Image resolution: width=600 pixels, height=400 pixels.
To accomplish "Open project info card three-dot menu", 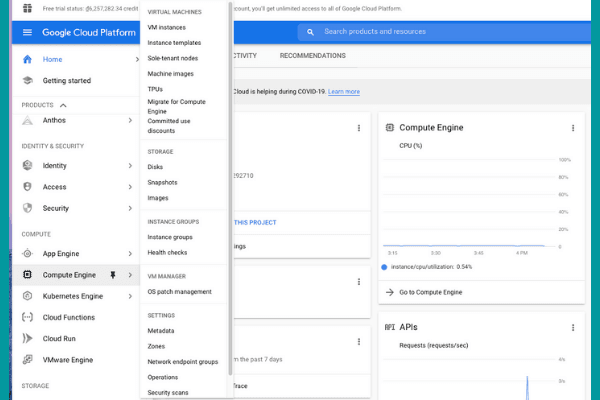I will pyautogui.click(x=359, y=128).
